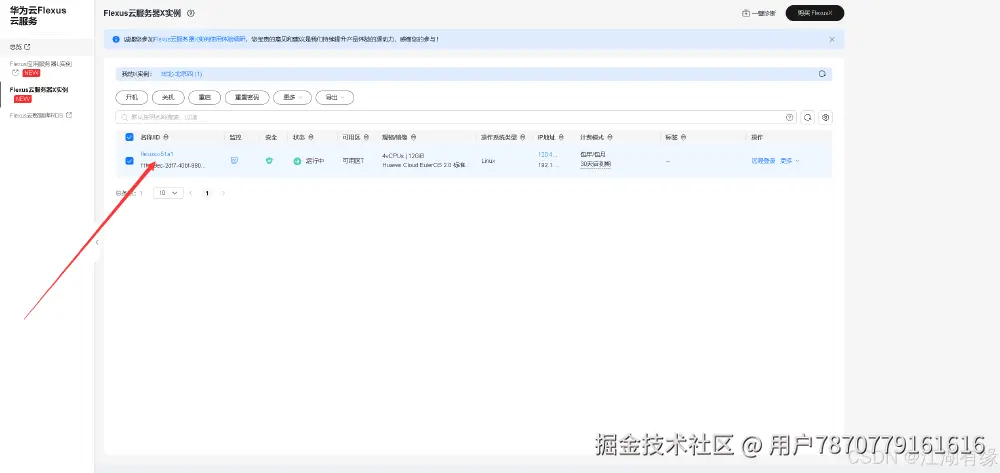Click the black 购买 FlexusX button

tap(814, 13)
